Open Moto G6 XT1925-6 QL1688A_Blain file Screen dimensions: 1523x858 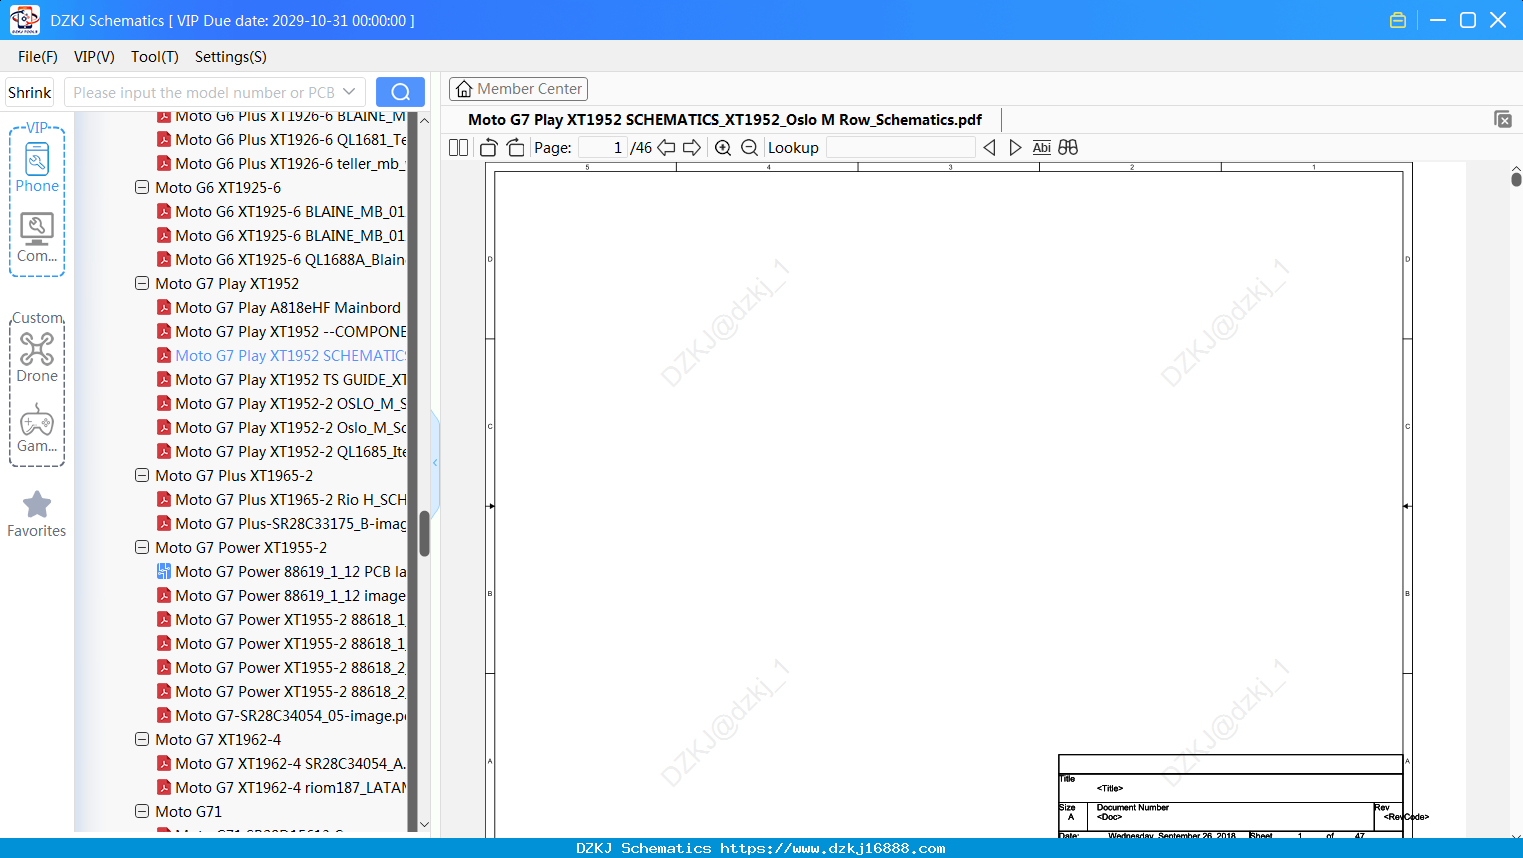point(281,259)
